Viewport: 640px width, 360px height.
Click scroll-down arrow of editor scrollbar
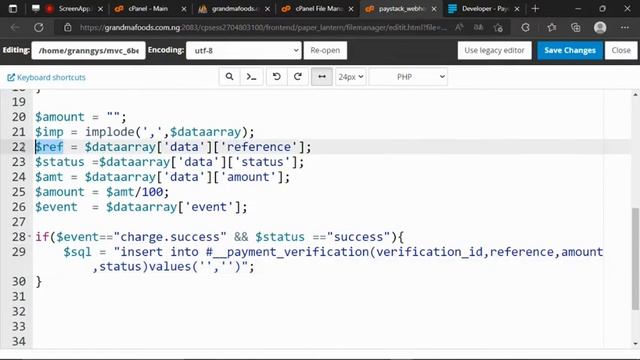635,344
